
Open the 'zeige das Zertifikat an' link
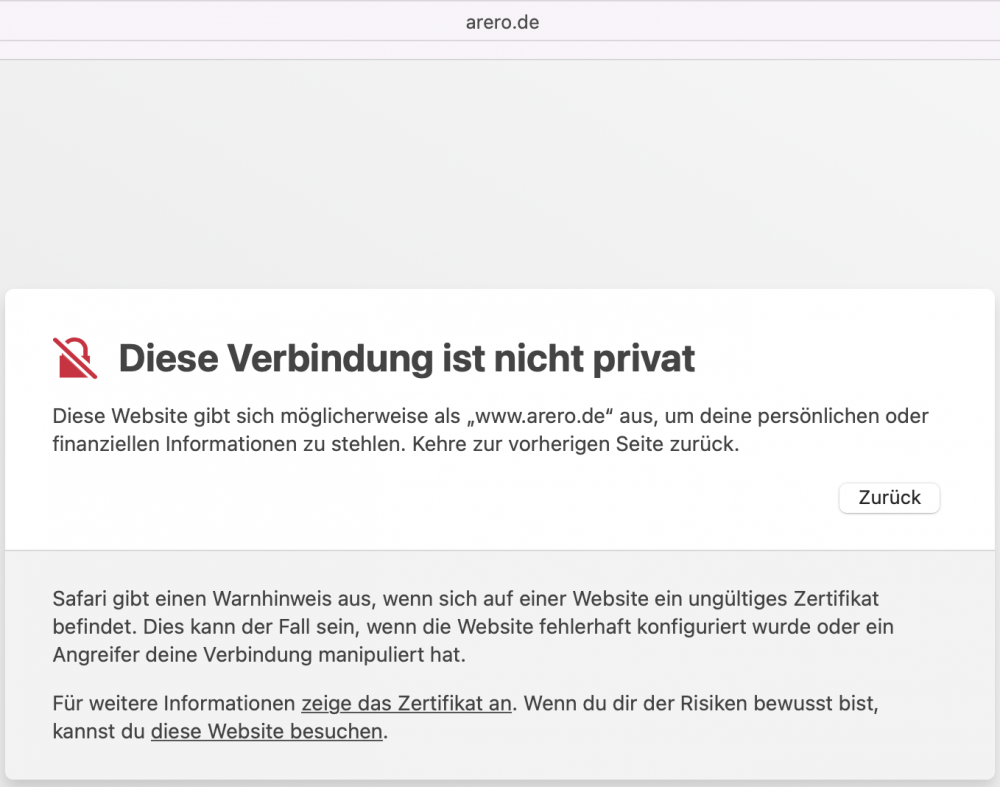[x=406, y=703]
